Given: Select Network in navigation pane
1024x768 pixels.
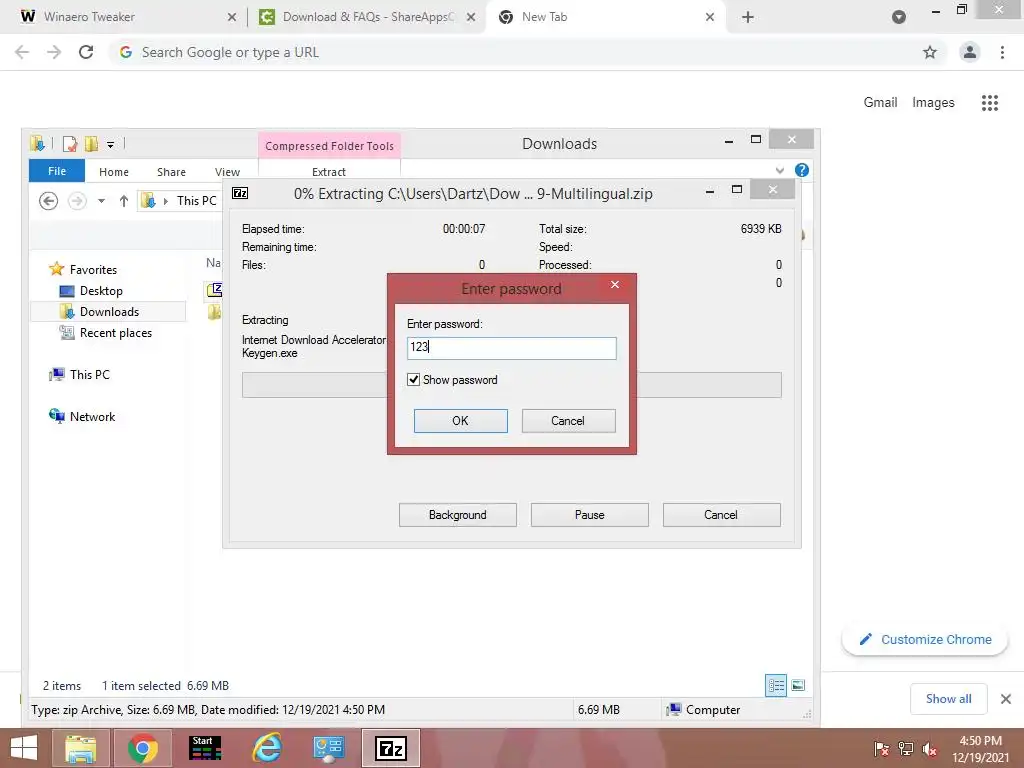Looking at the screenshot, I should point(92,417).
